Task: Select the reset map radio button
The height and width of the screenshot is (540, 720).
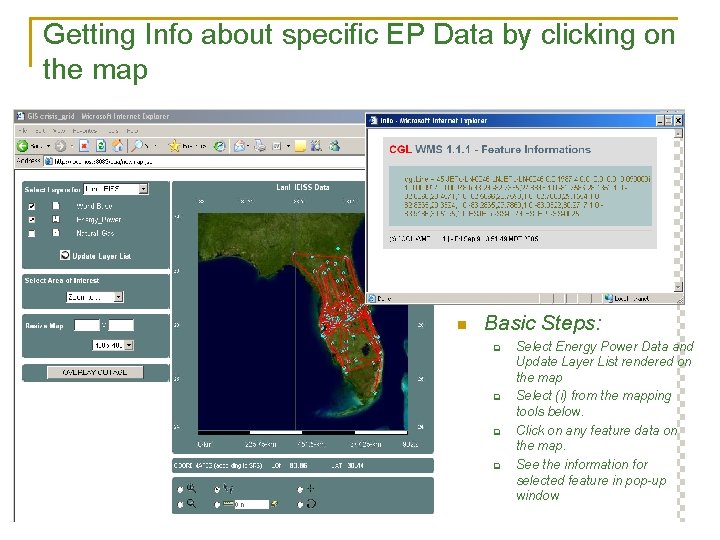Action: (300, 505)
